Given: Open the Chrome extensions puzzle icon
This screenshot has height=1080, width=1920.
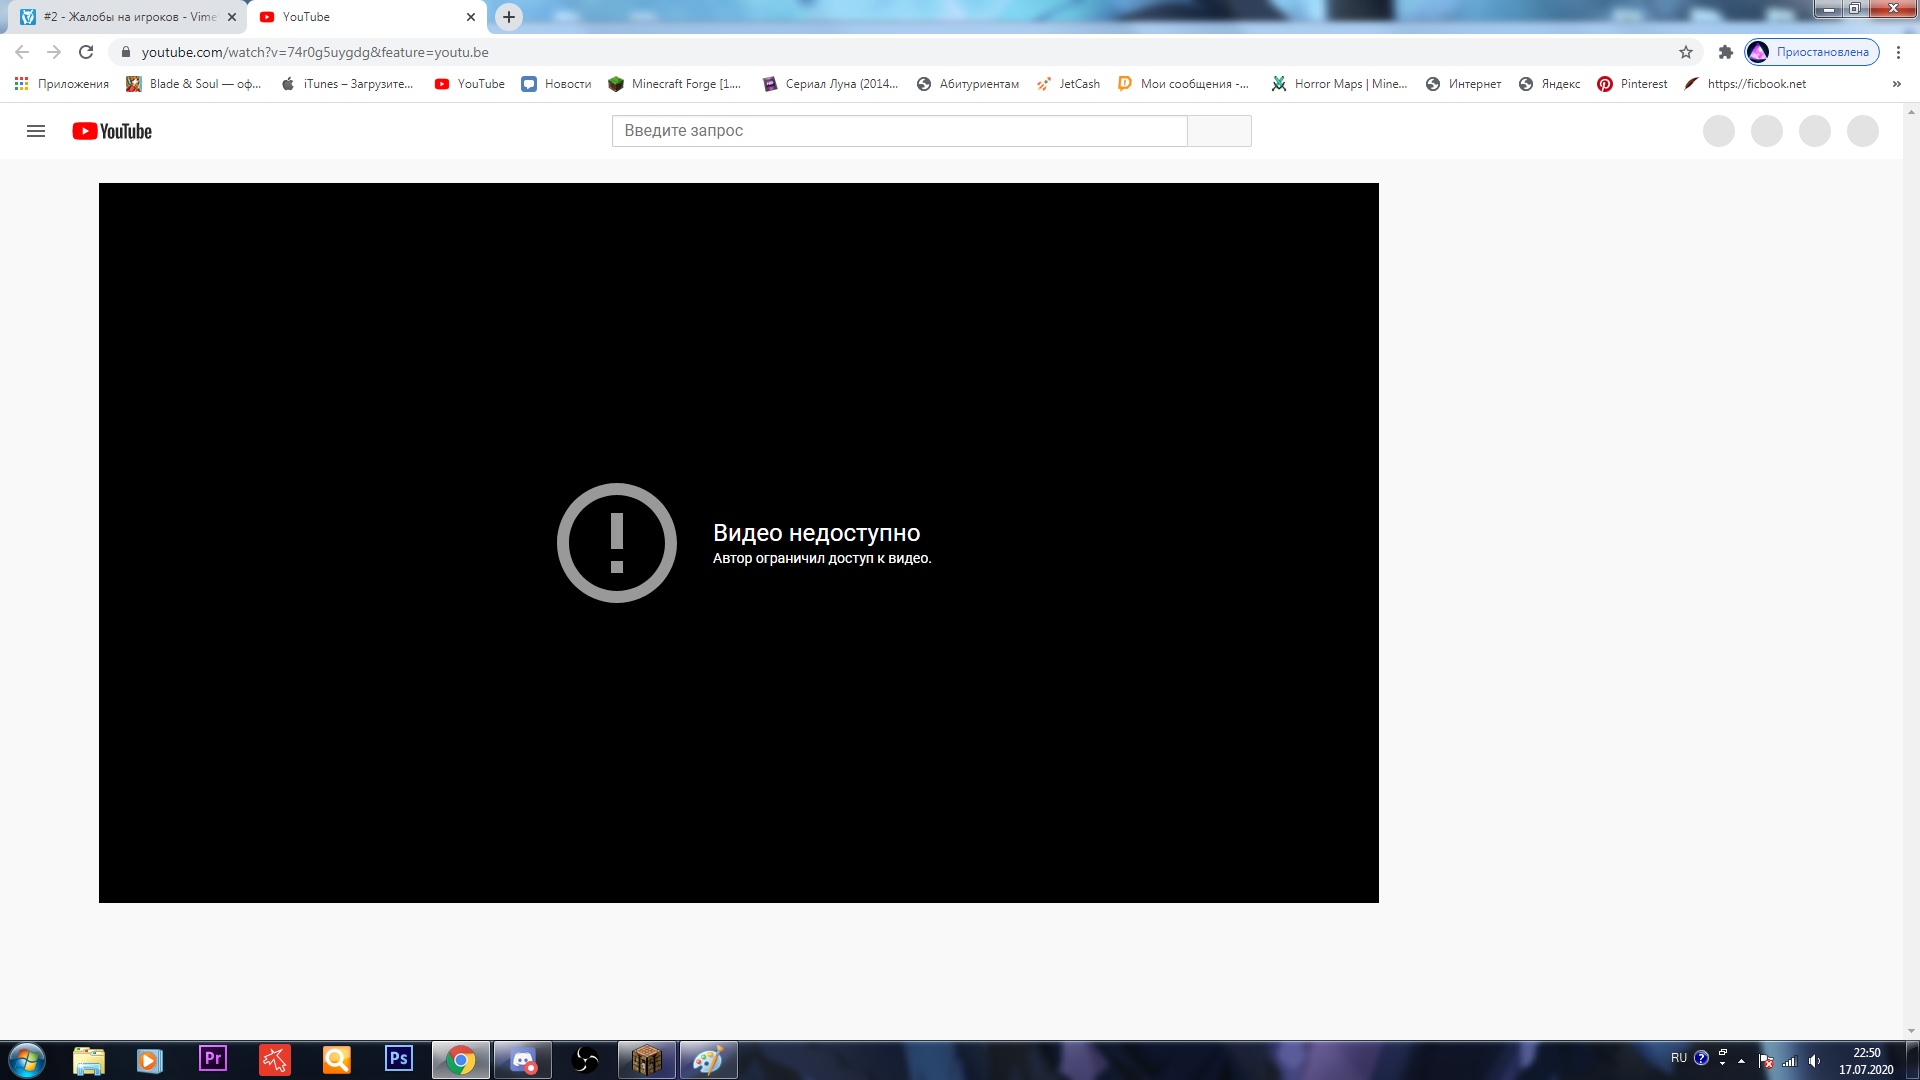Looking at the screenshot, I should (x=1725, y=52).
